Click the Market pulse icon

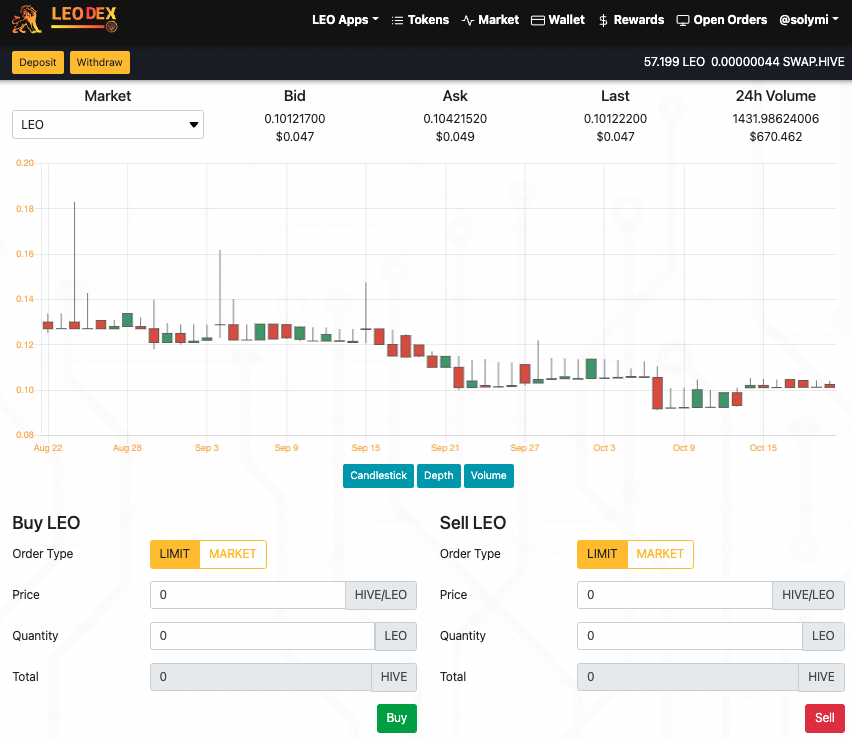click(467, 21)
